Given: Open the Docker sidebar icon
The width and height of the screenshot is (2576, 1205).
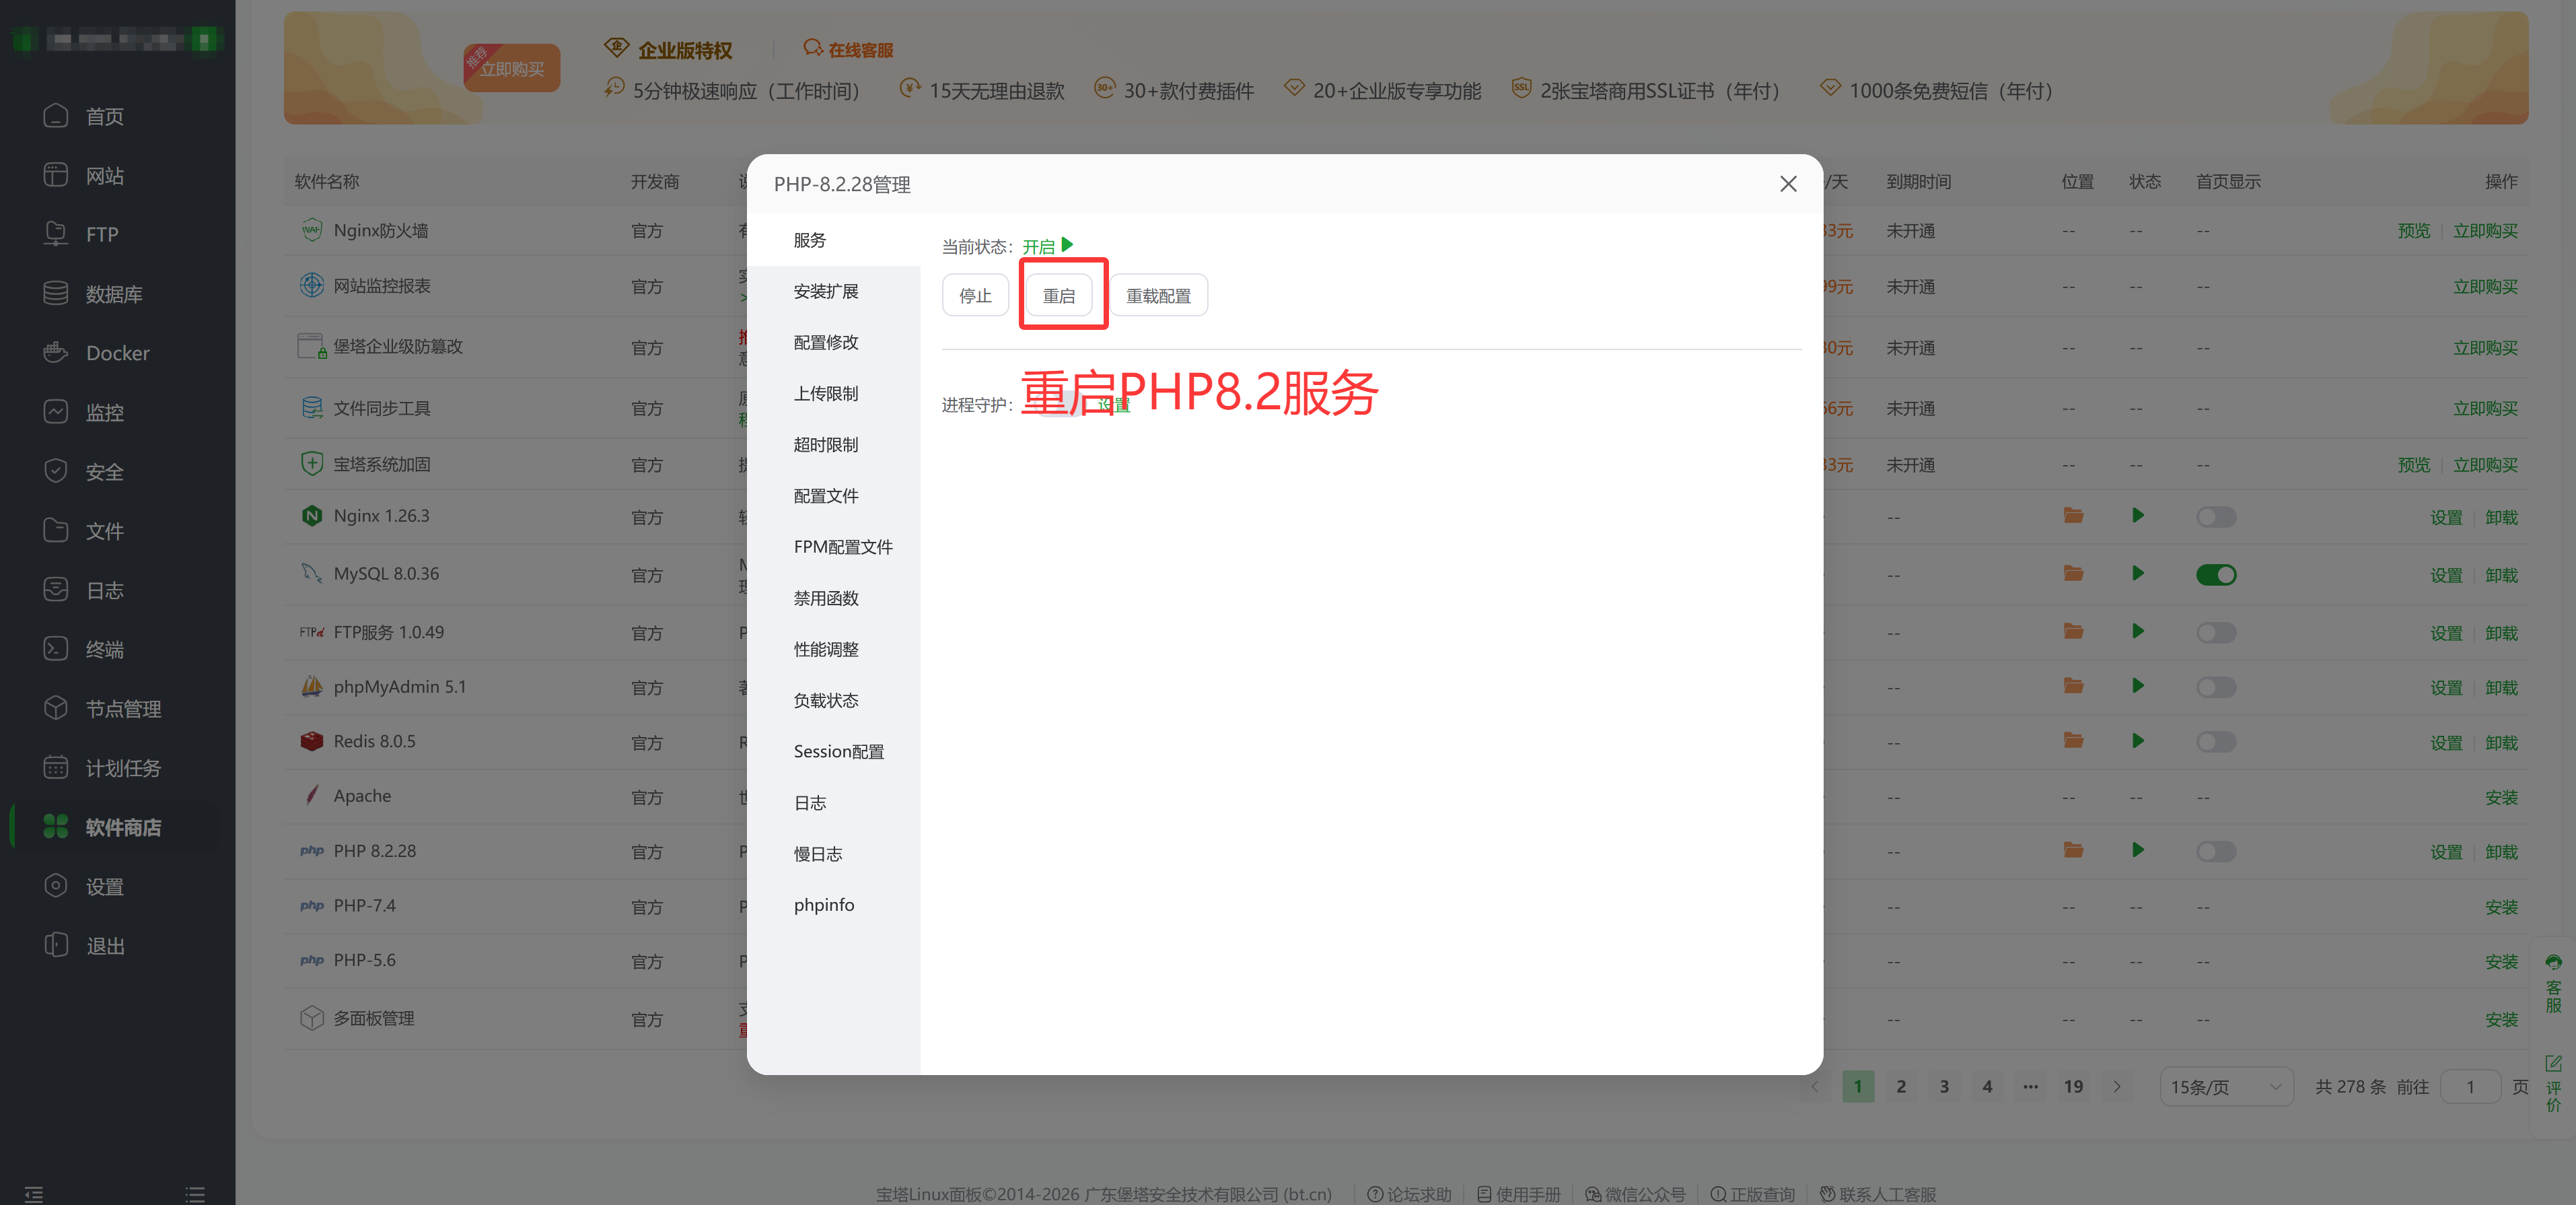Looking at the screenshot, I should coord(56,352).
